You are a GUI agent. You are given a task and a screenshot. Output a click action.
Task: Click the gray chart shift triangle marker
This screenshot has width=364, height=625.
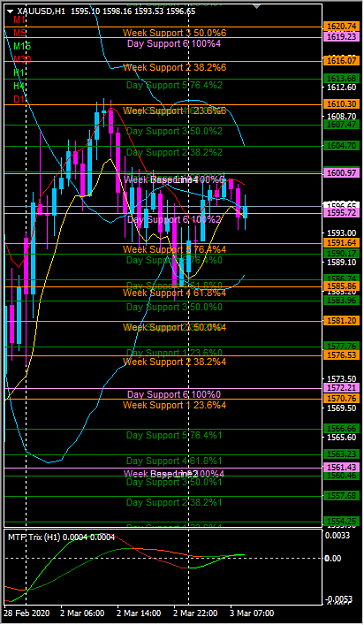point(257,6)
